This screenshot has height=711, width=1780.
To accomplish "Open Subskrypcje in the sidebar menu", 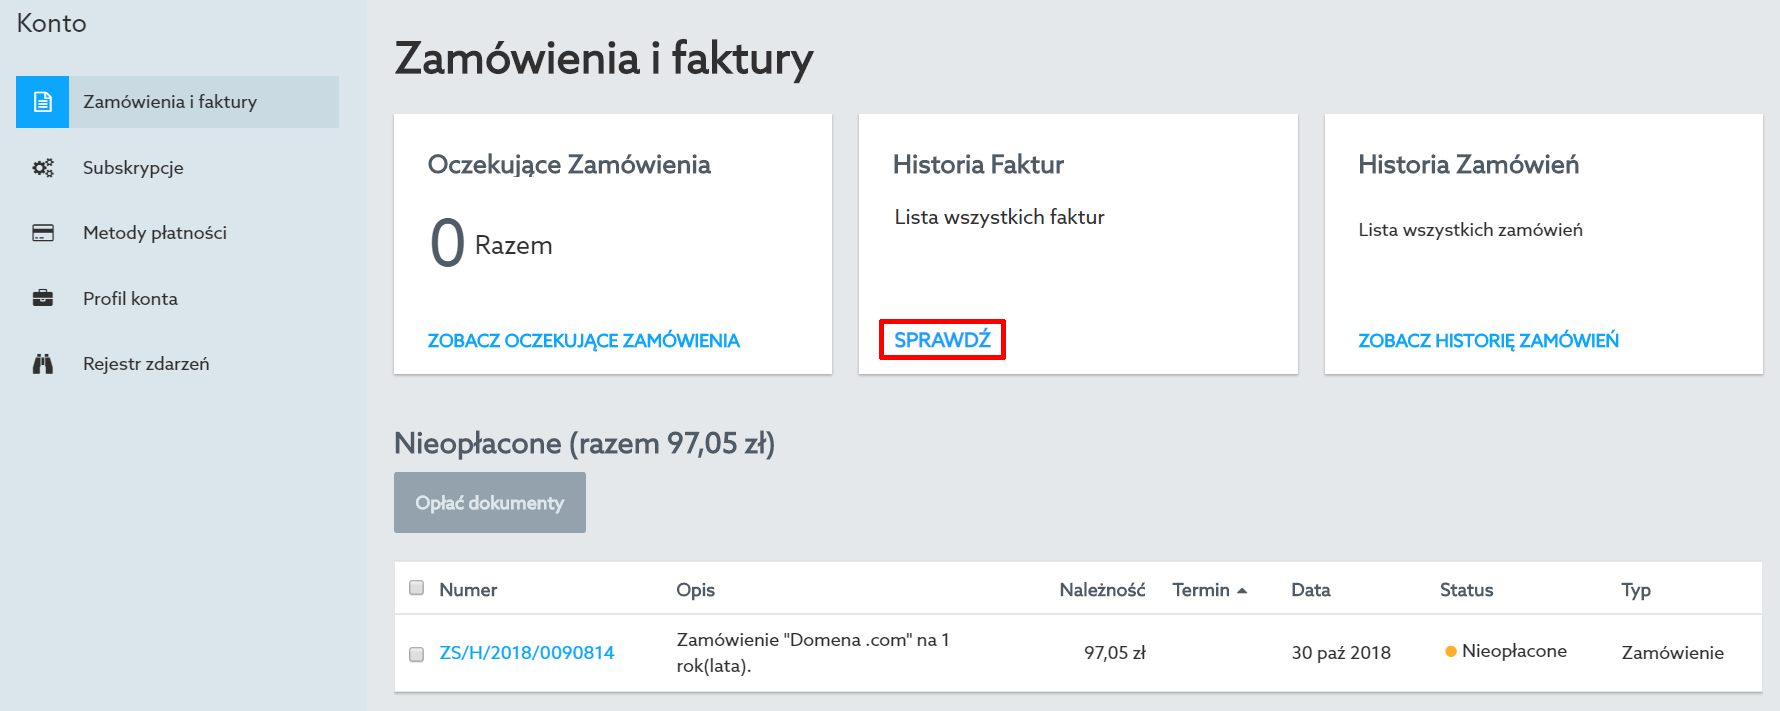I will 133,168.
